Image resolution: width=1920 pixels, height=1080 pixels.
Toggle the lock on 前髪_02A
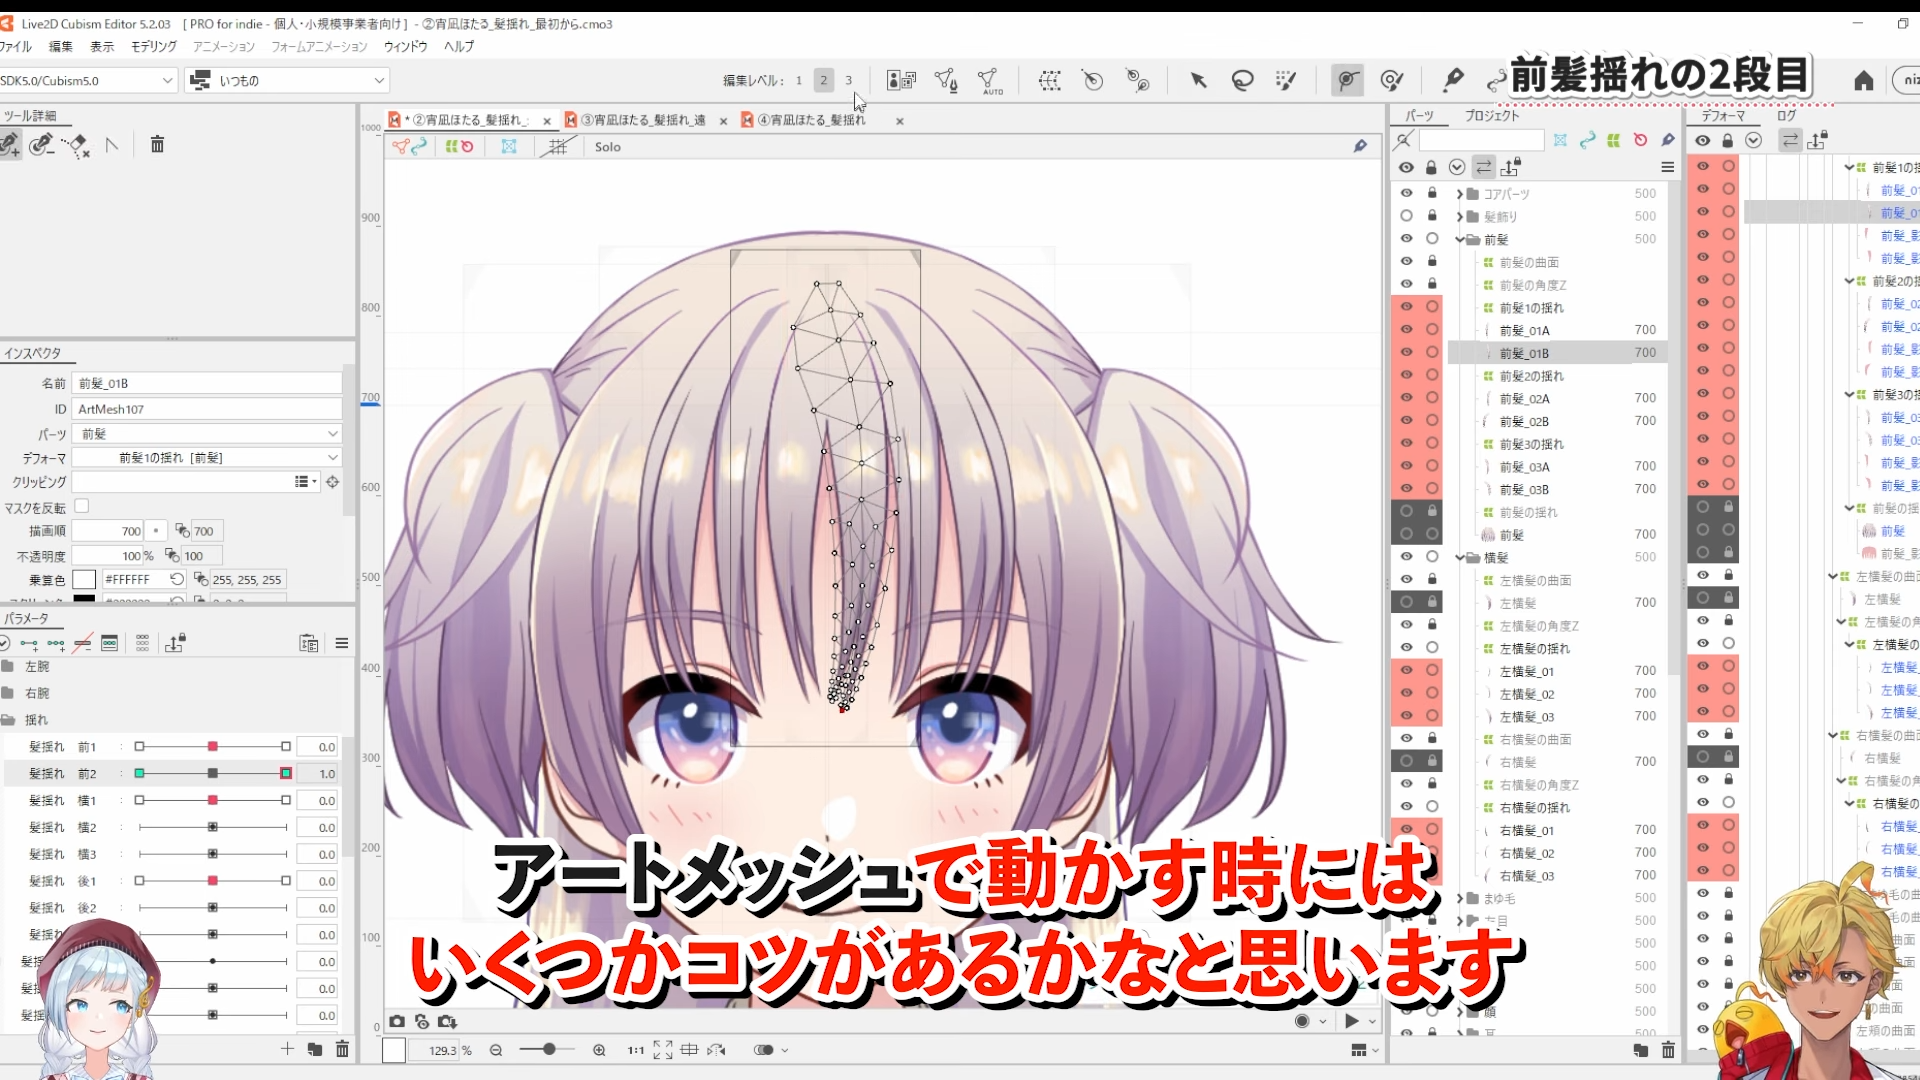click(x=1432, y=397)
